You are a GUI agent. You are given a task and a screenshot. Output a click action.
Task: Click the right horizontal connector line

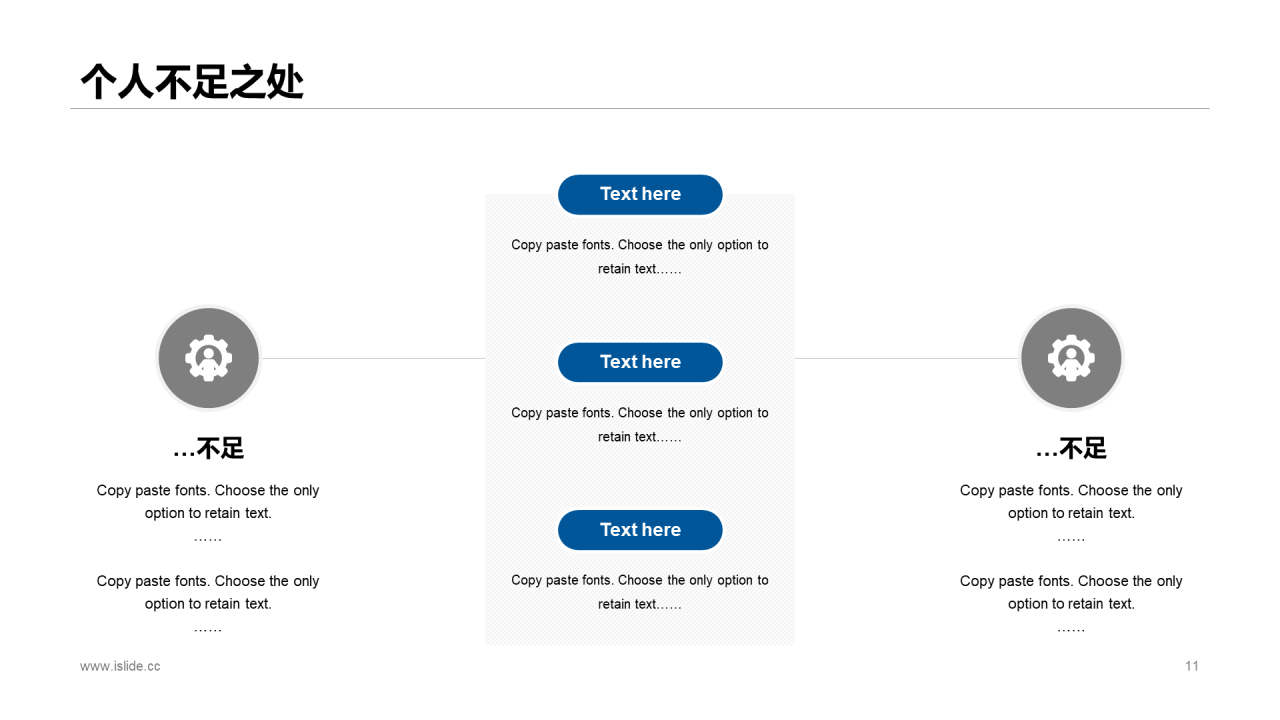907,358
